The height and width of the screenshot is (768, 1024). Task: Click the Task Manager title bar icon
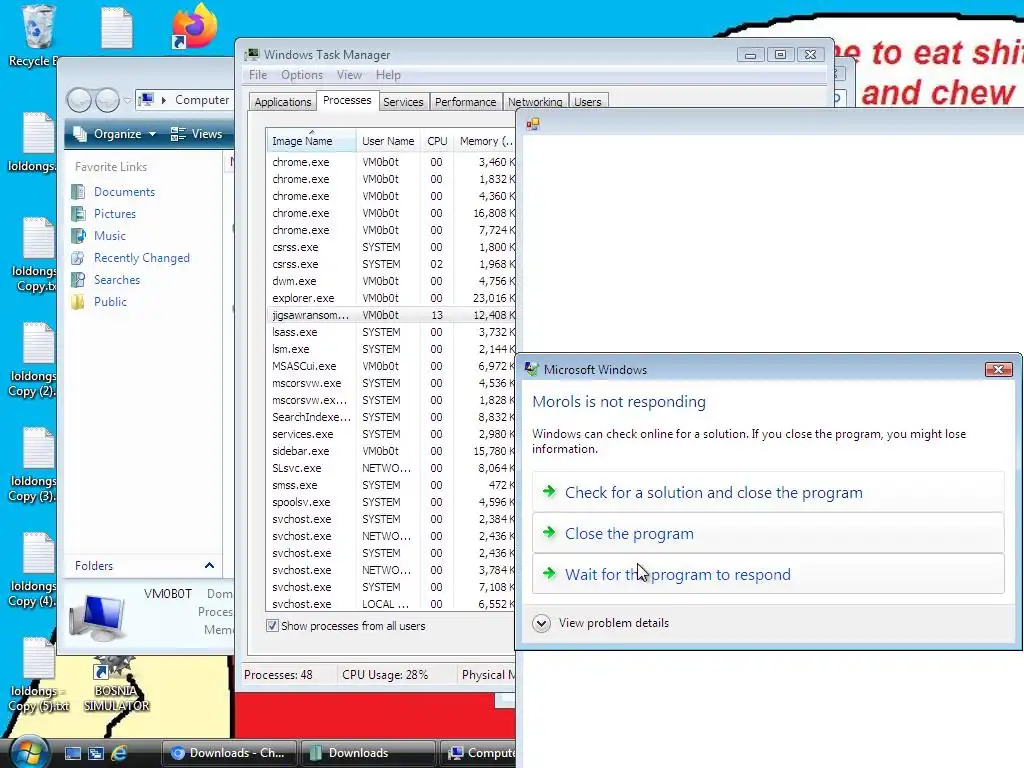tap(252, 54)
